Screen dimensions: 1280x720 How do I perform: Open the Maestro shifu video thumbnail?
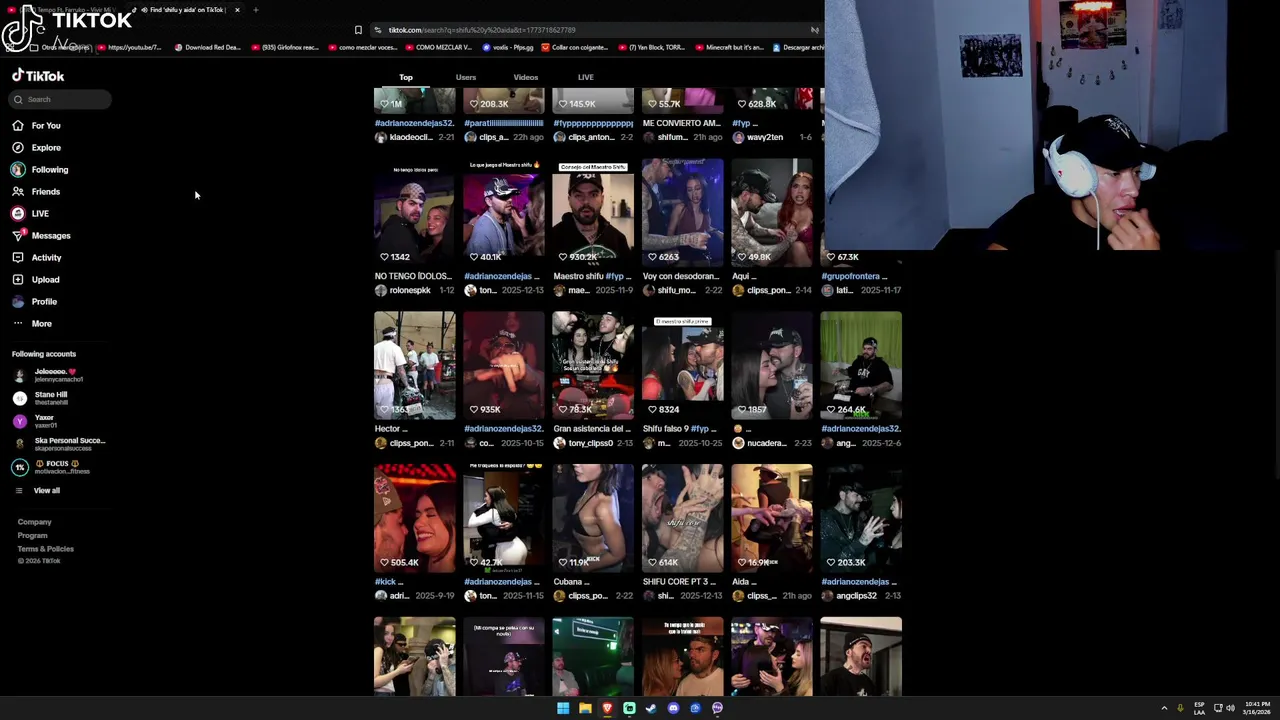tap(593, 211)
